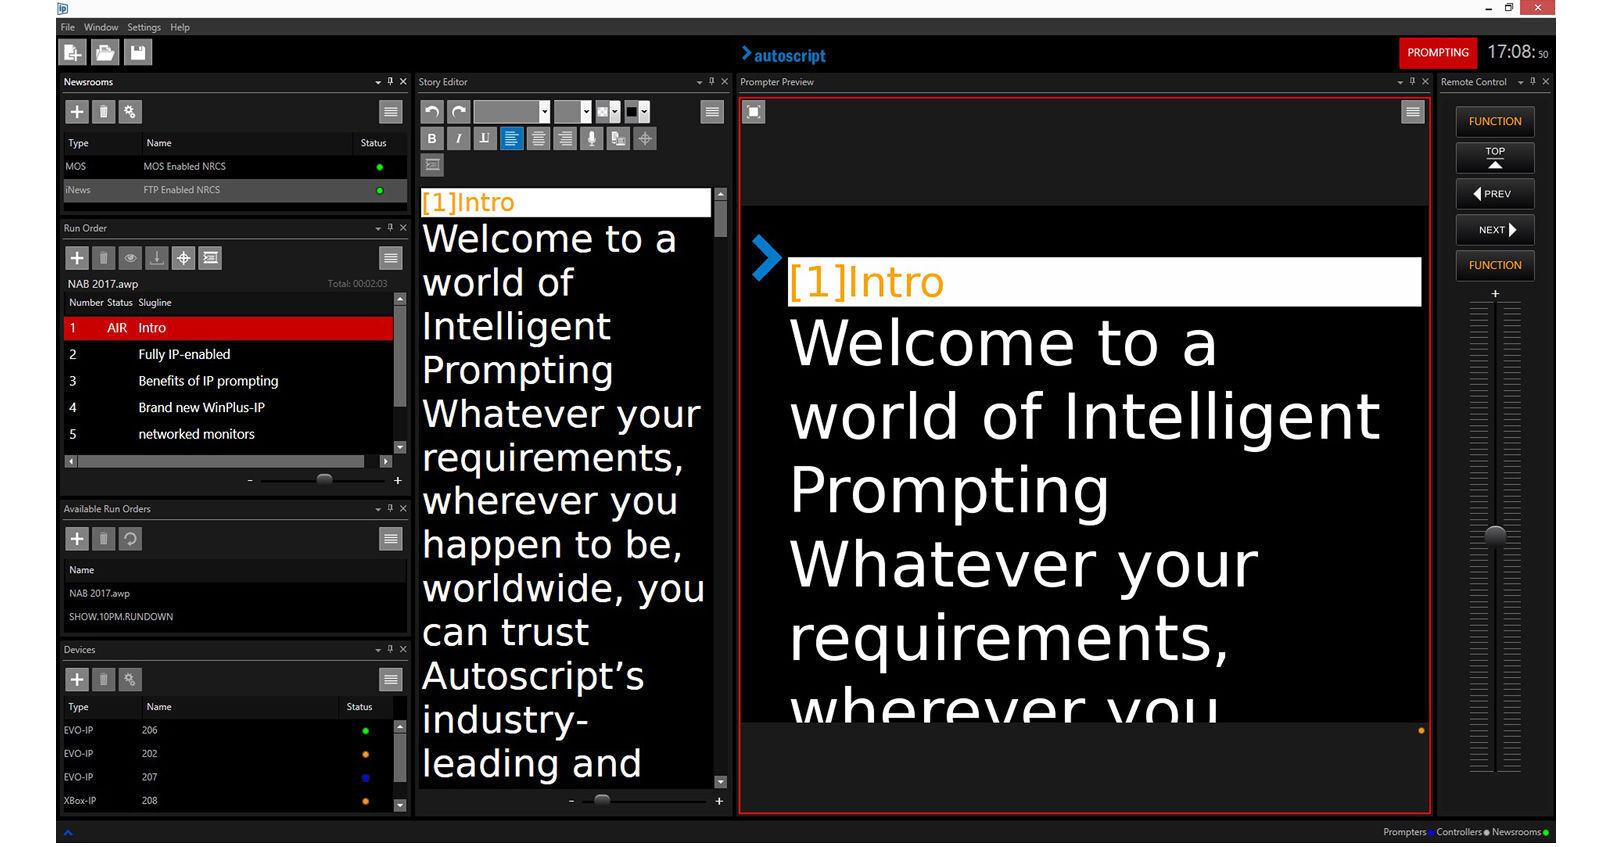1613x847 pixels.
Task: Toggle fullscreen in Prompter Preview
Action: pyautogui.click(x=754, y=112)
